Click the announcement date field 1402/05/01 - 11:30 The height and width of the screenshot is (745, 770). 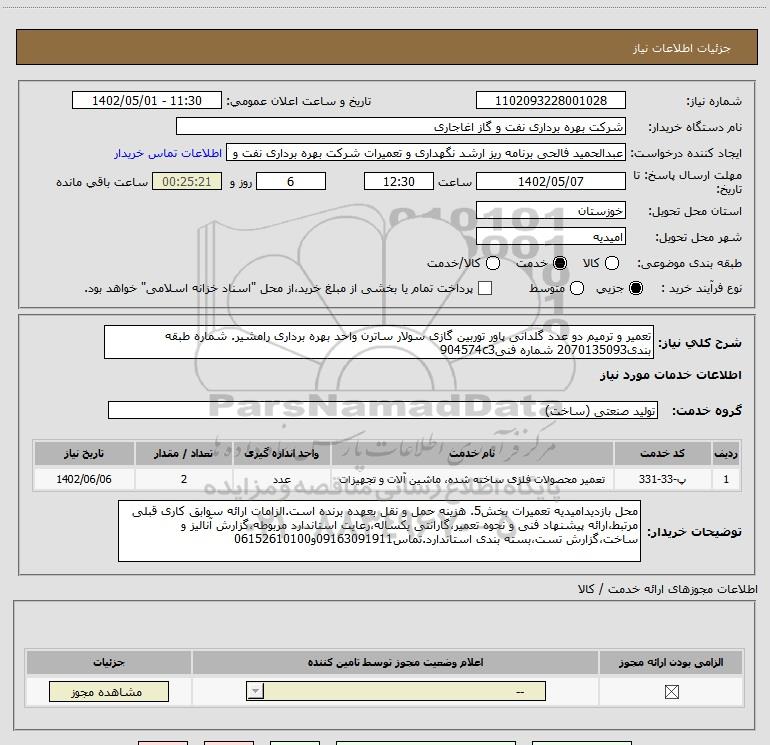point(147,101)
